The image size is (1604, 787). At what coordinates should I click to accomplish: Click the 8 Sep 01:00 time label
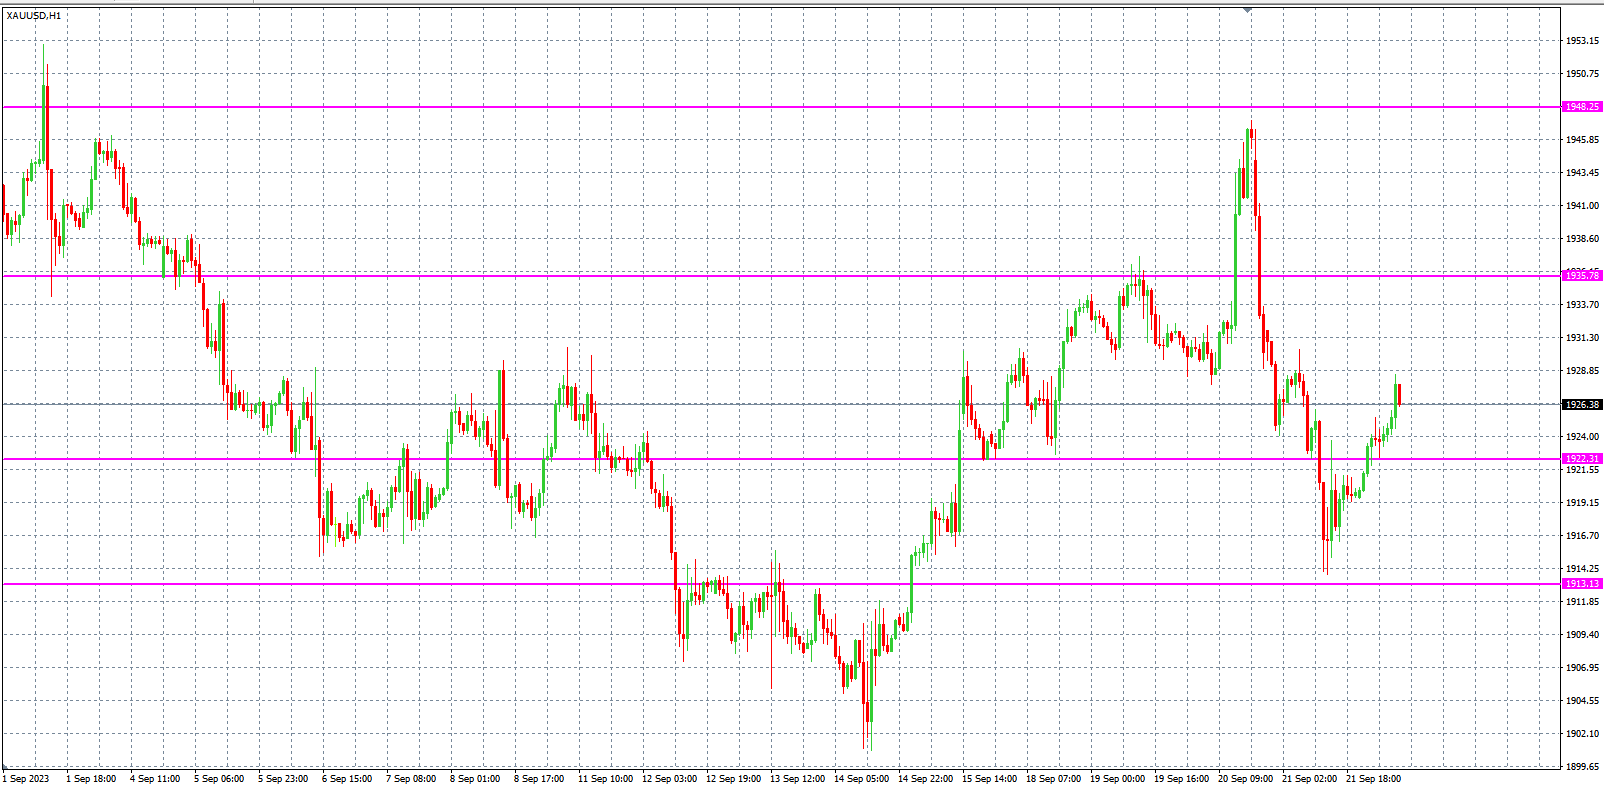coord(475,779)
